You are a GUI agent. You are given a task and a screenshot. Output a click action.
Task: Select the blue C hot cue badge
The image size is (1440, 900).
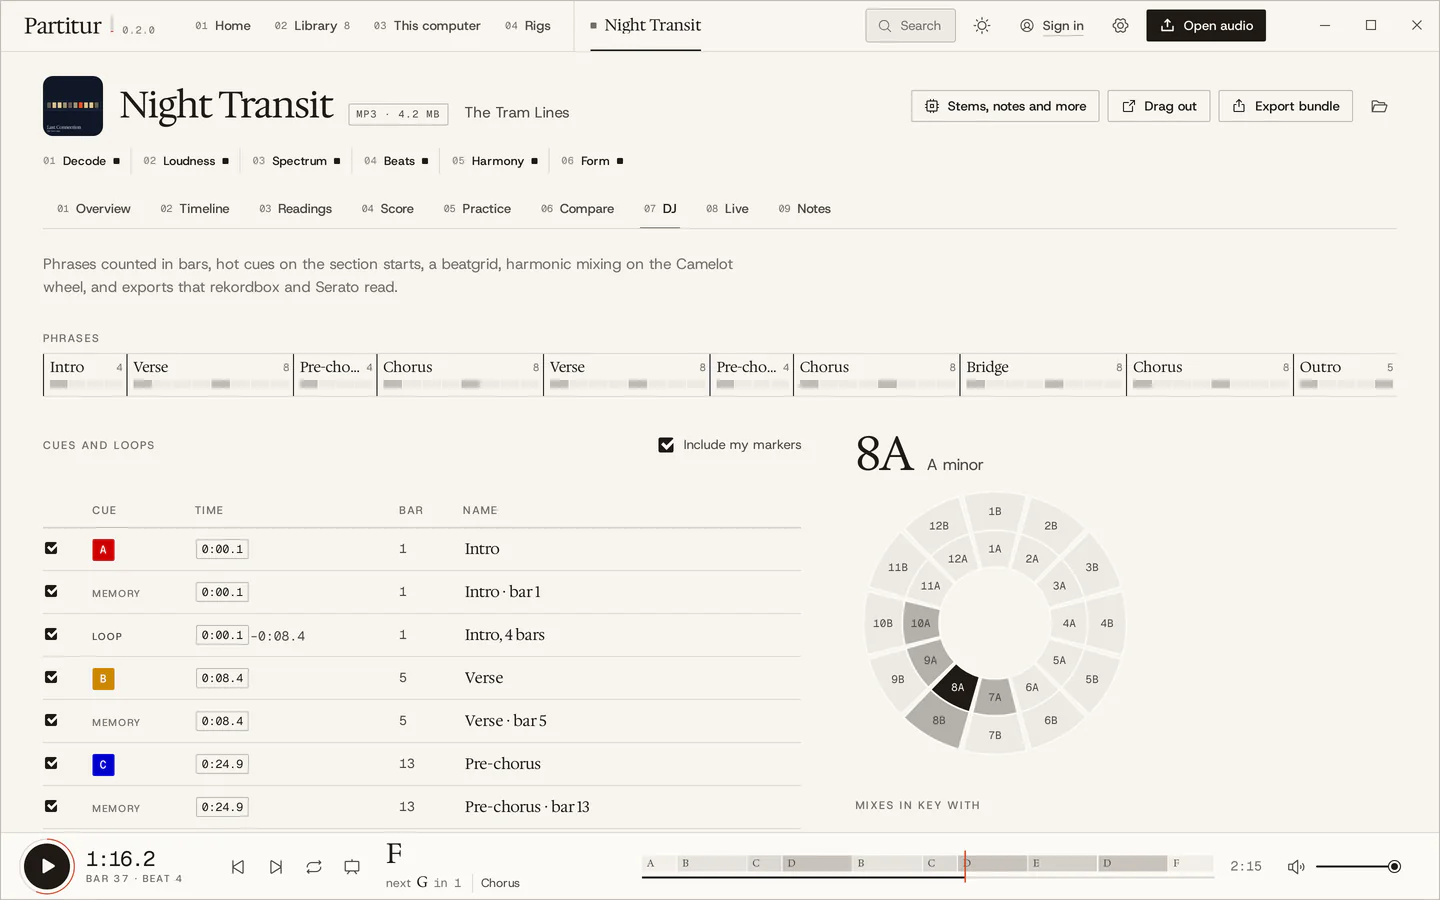[103, 765]
